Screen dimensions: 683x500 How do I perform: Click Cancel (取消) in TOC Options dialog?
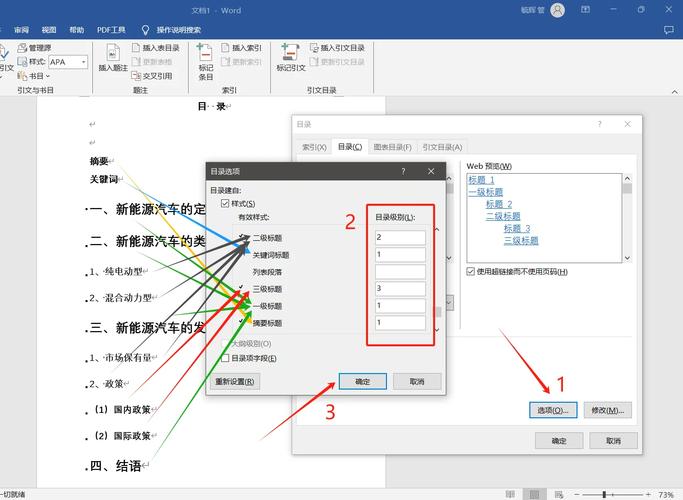coord(417,382)
